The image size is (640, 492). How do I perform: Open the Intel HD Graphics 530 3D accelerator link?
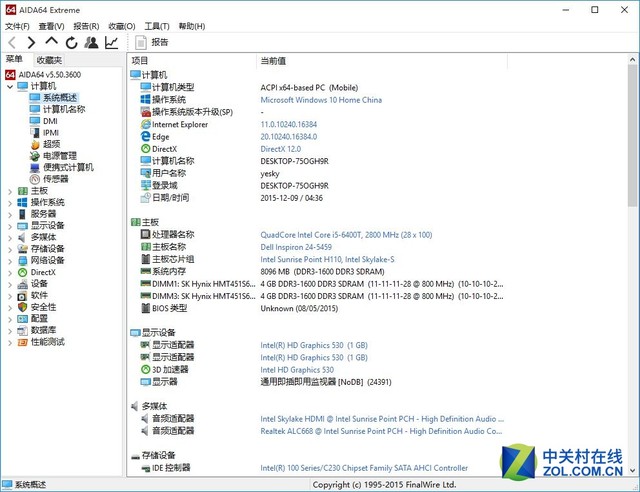pyautogui.click(x=297, y=370)
